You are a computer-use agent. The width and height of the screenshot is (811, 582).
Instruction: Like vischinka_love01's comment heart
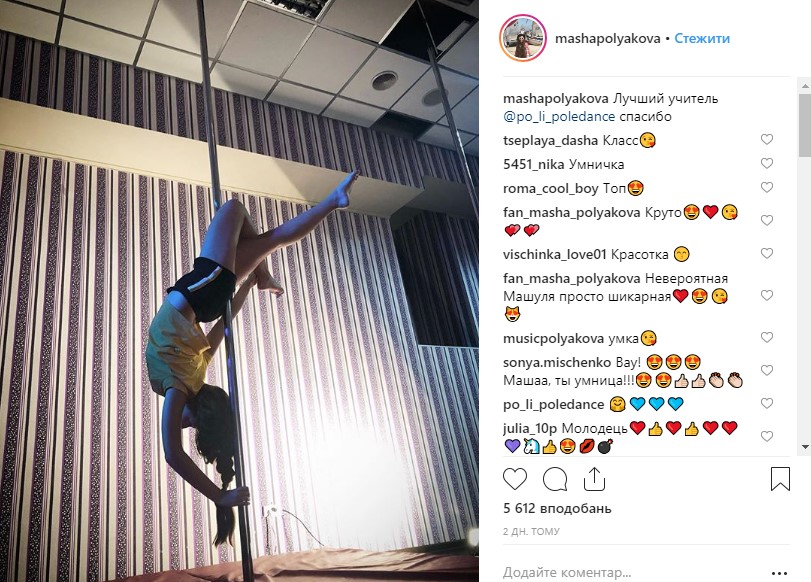[767, 253]
